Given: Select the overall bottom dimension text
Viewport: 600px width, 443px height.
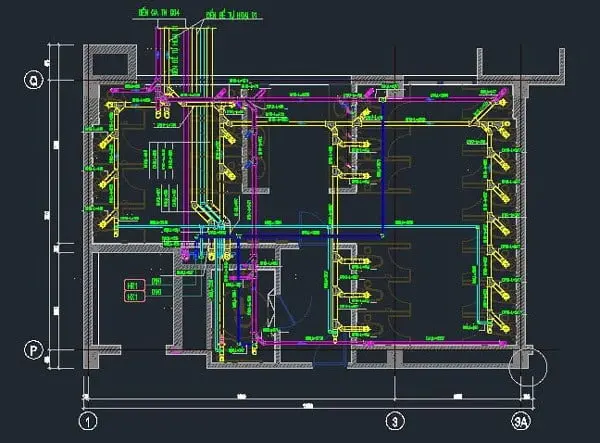Looking at the screenshot, I should click(x=308, y=406).
